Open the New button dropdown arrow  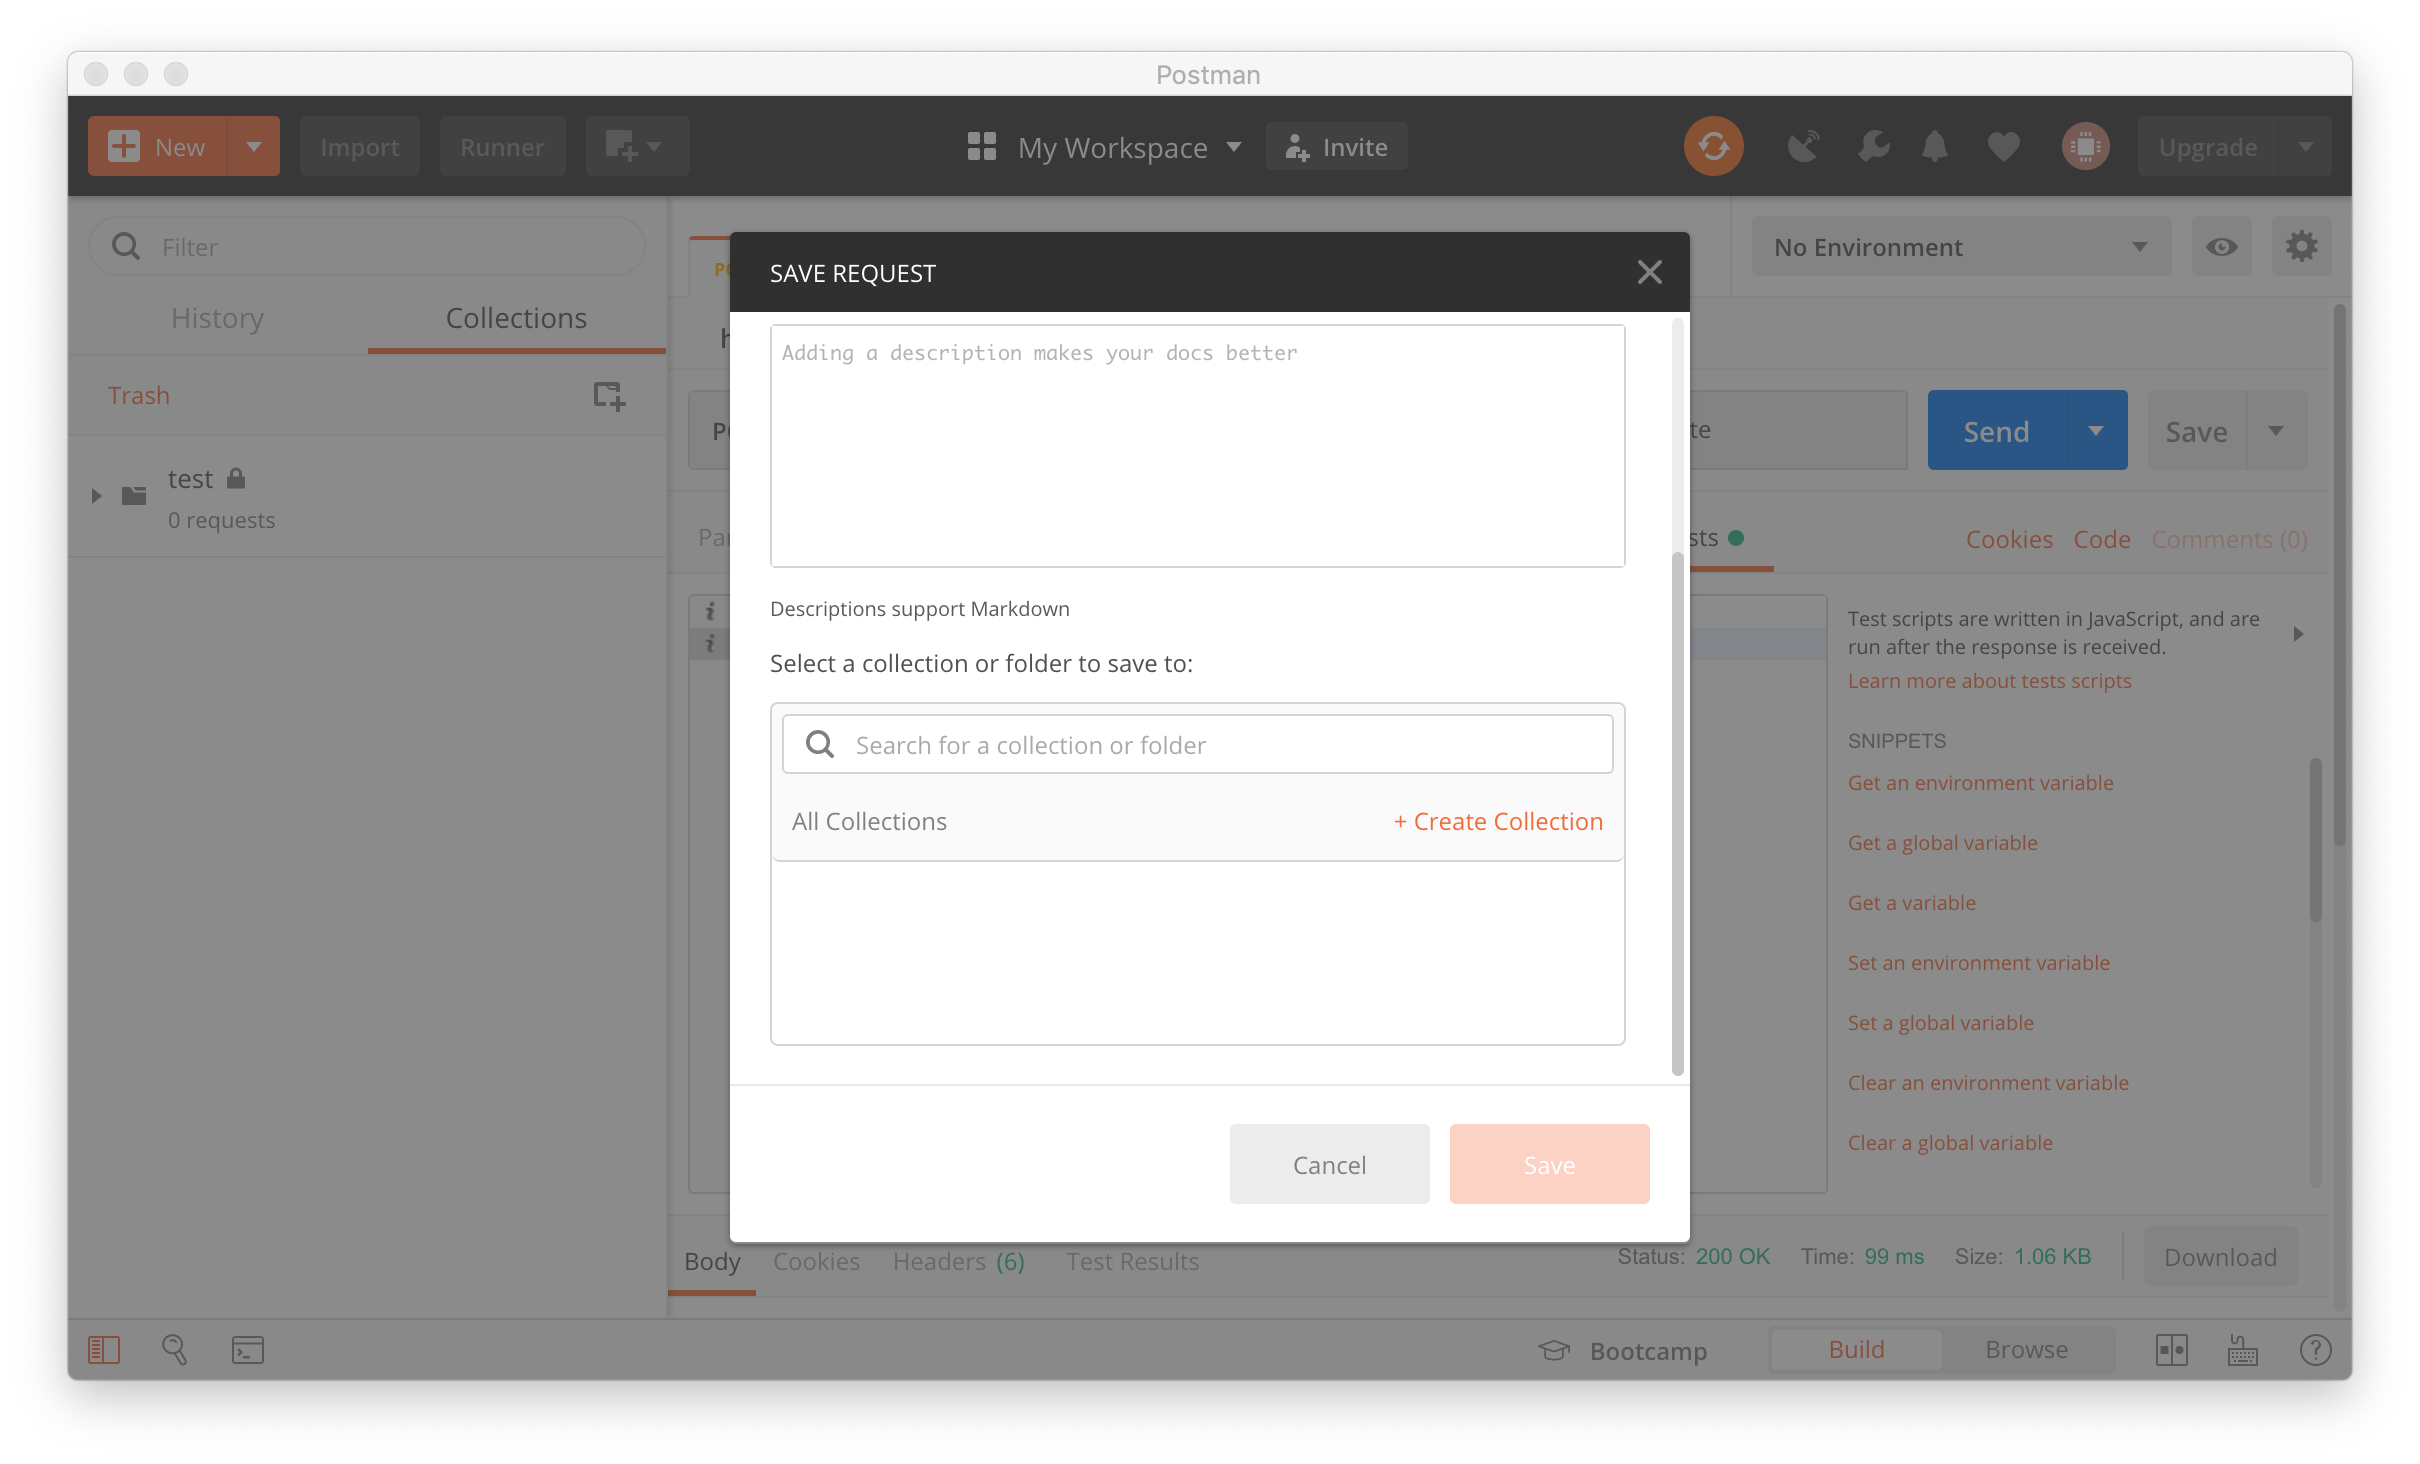click(x=253, y=146)
